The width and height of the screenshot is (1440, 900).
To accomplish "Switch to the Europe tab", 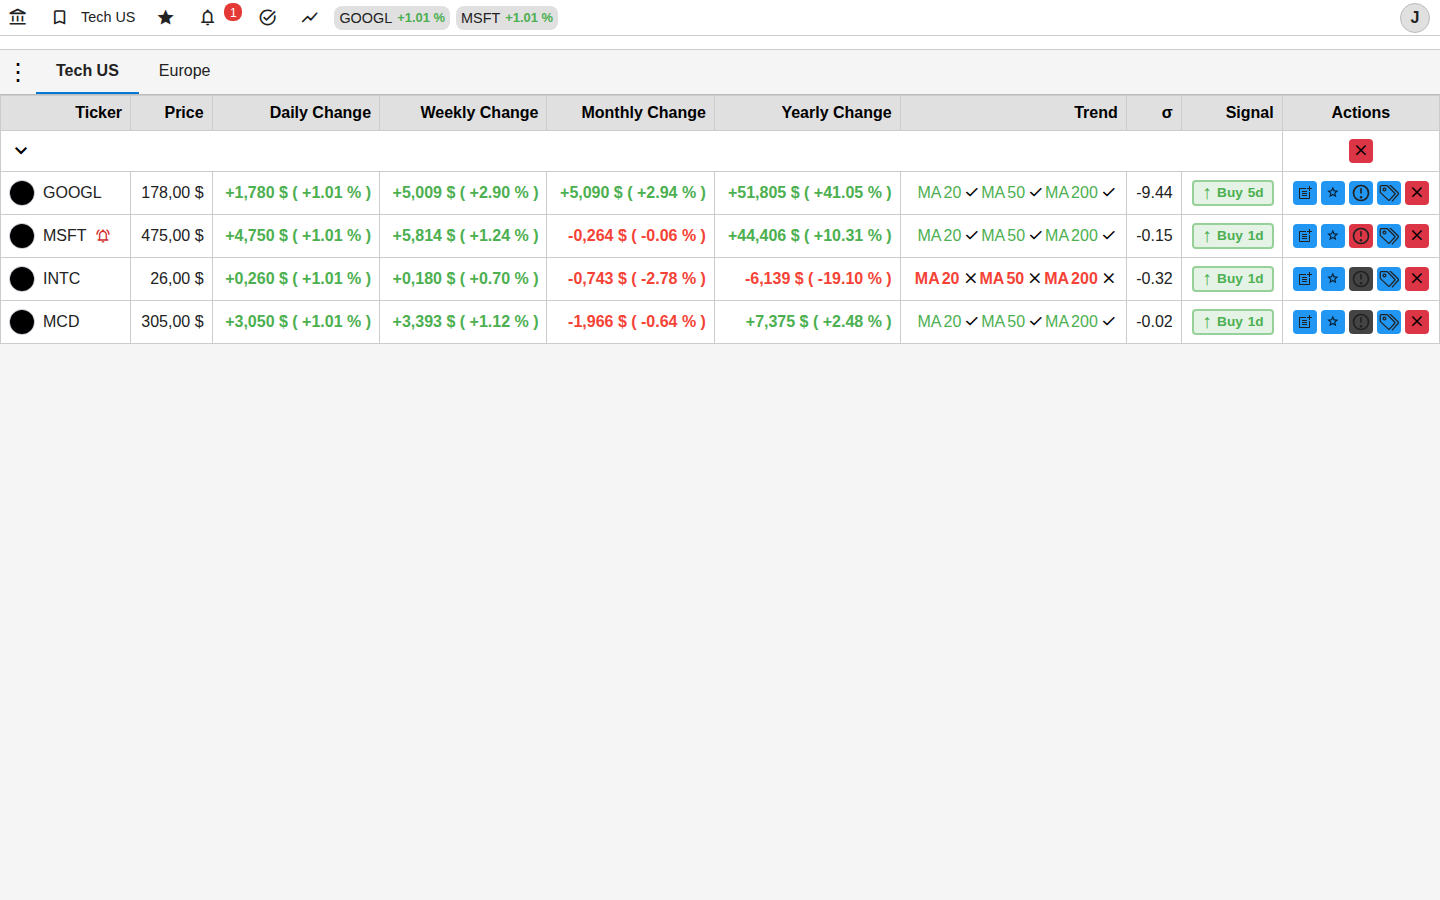I will pos(184,71).
